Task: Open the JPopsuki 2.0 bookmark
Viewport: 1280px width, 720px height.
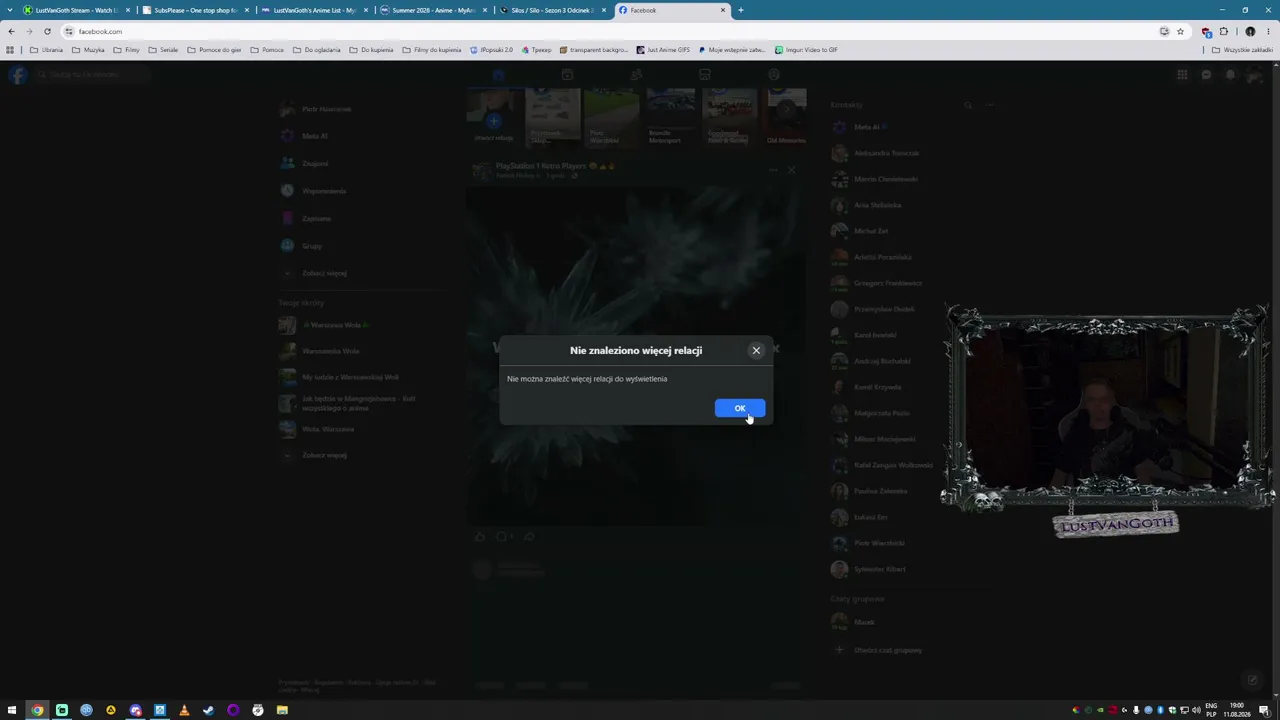Action: click(491, 50)
